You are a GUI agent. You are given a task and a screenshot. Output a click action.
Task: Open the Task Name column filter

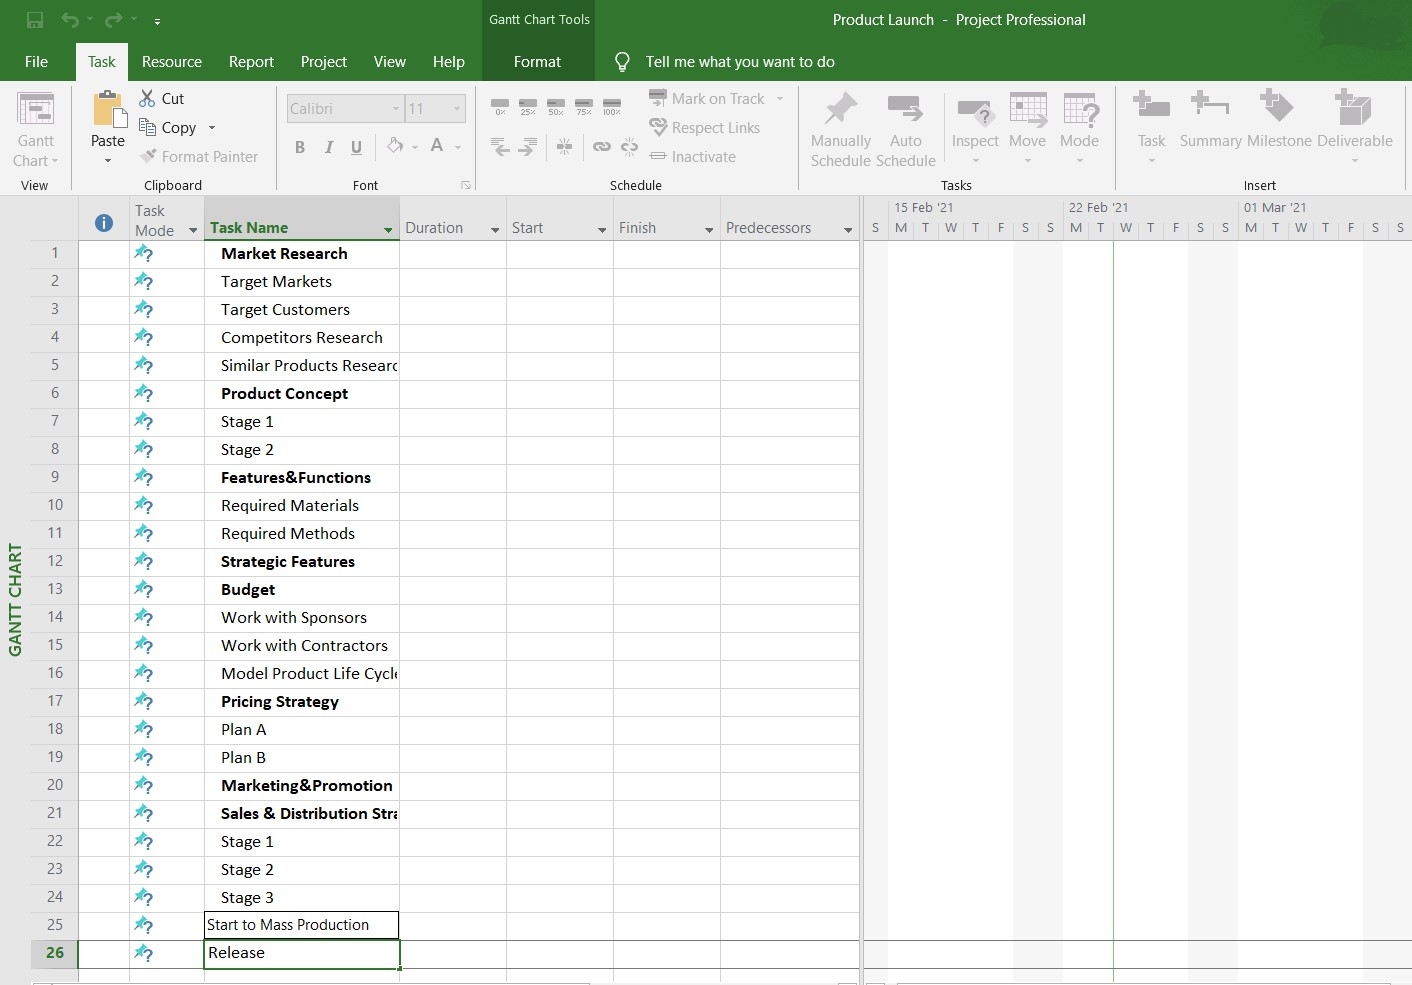[x=389, y=229]
